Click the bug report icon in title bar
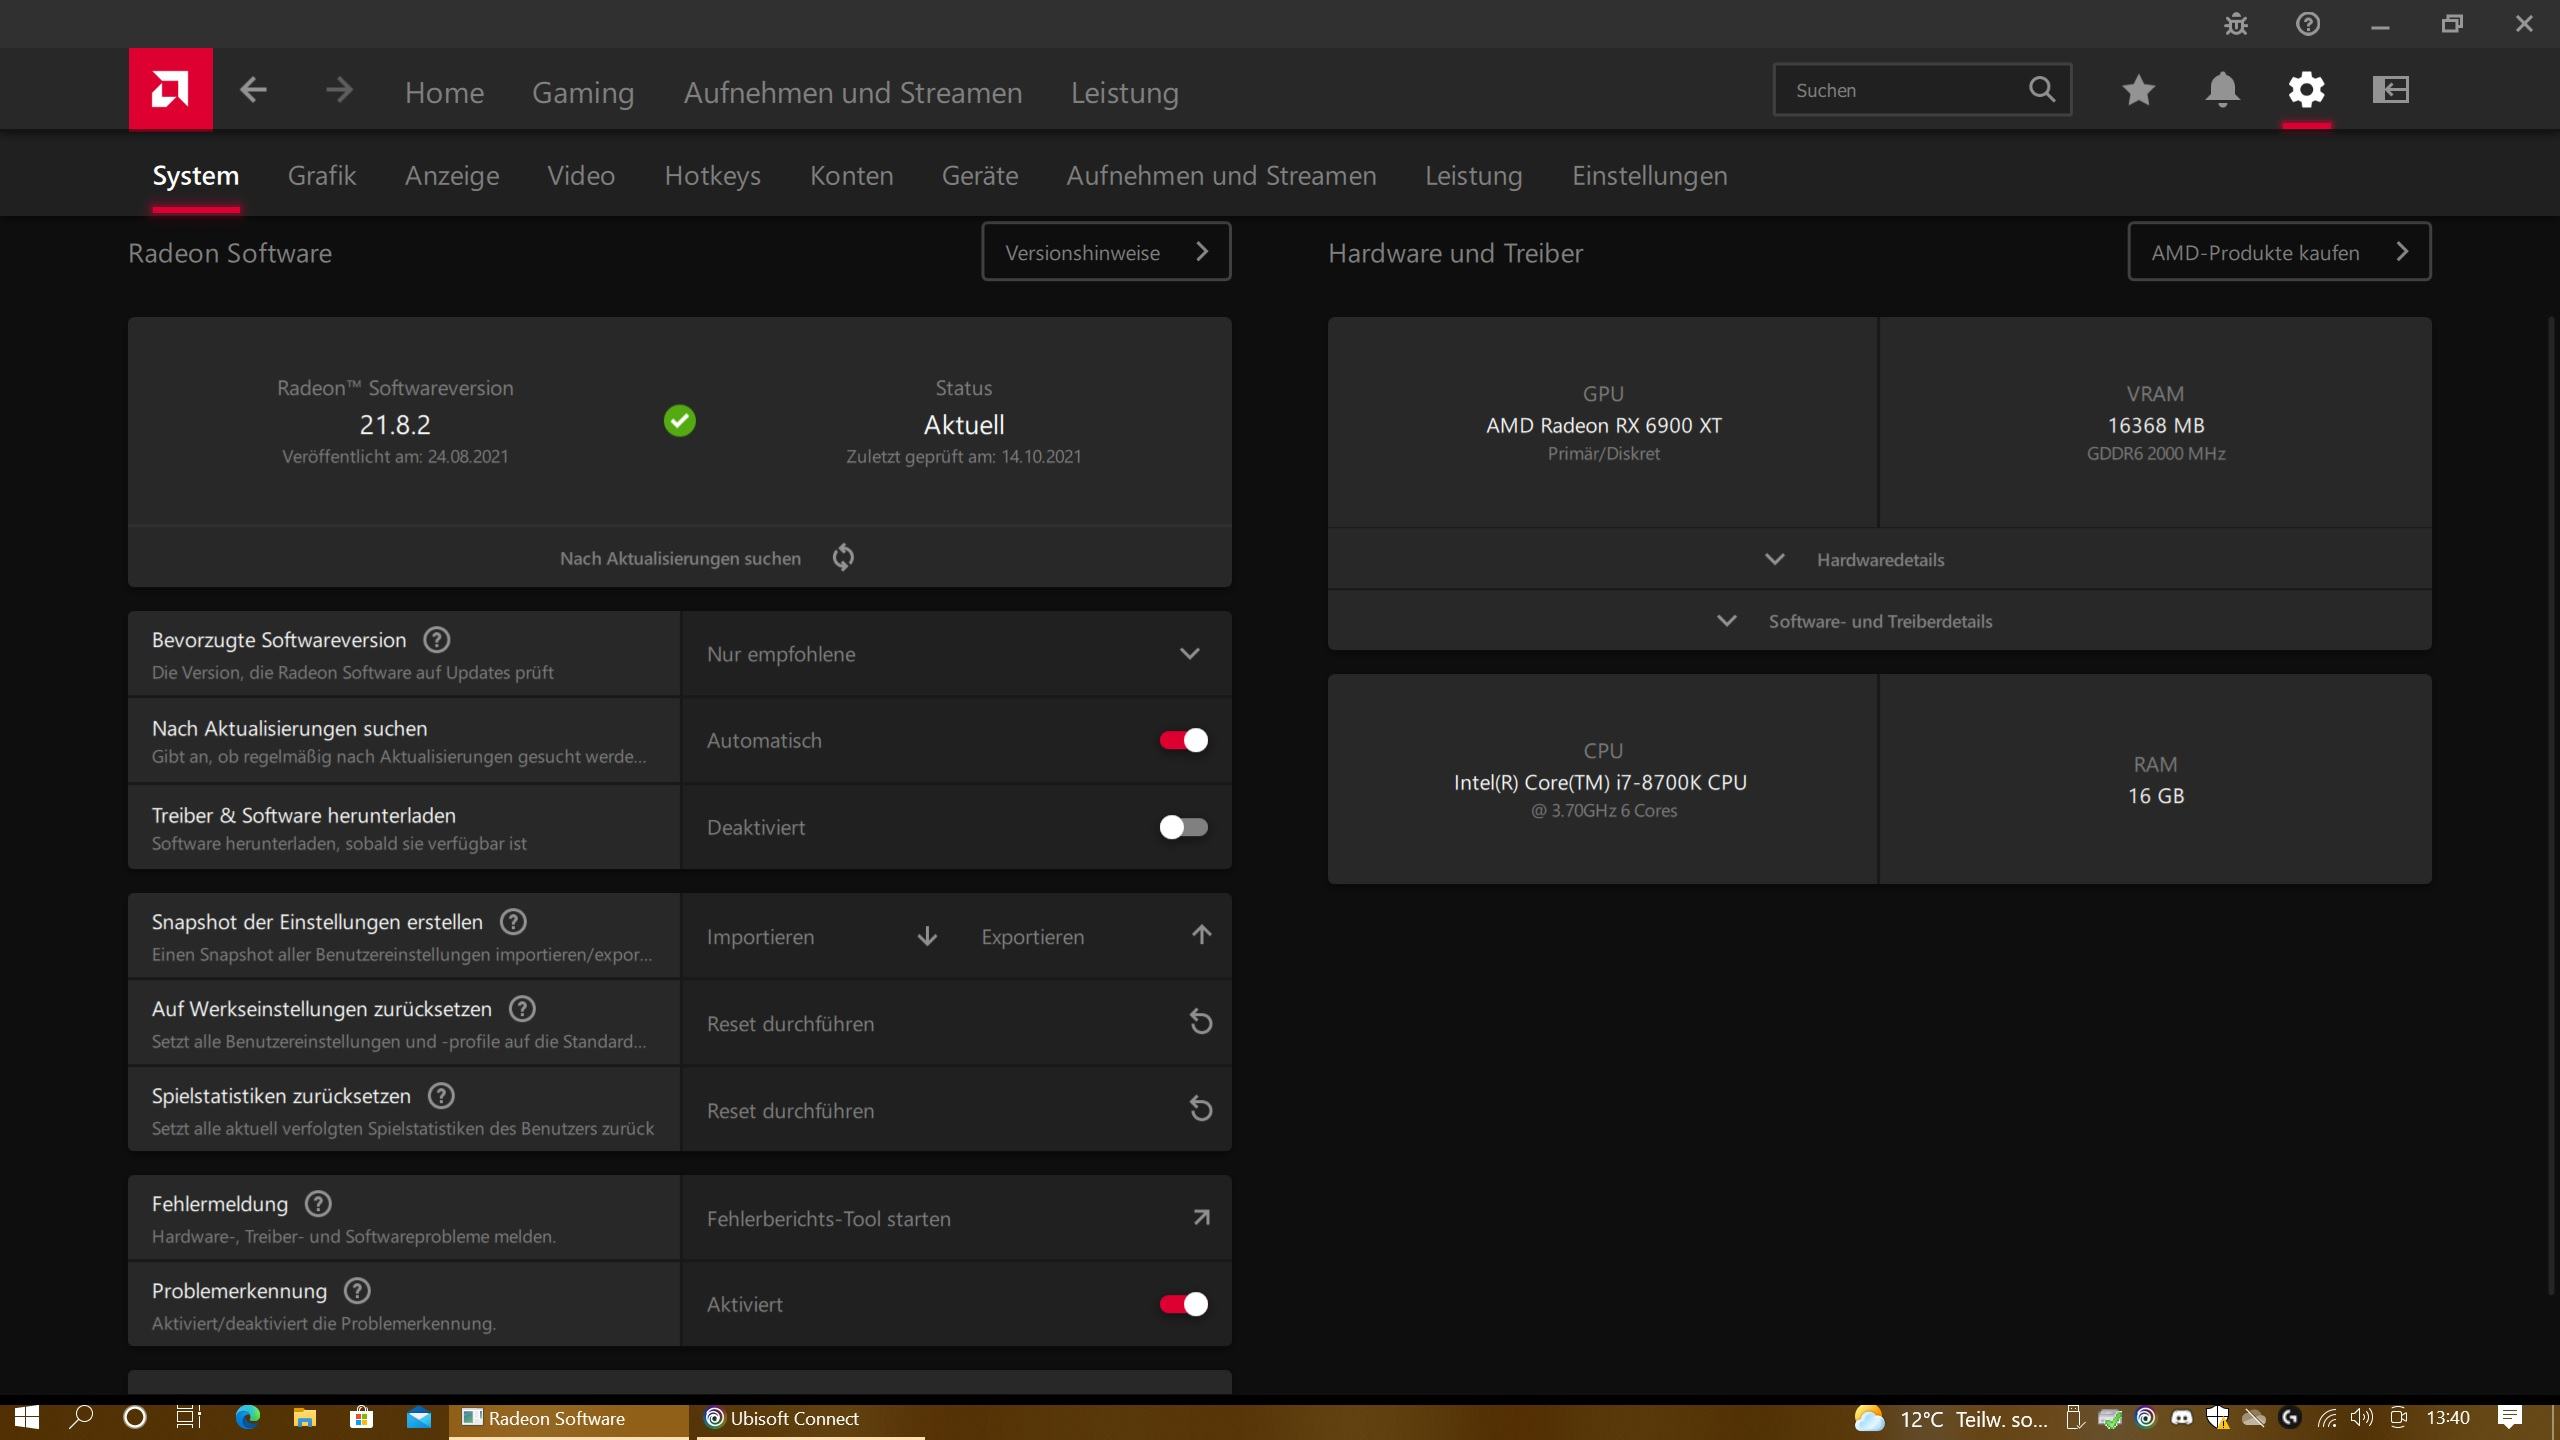This screenshot has width=2560, height=1440. 2236,24
